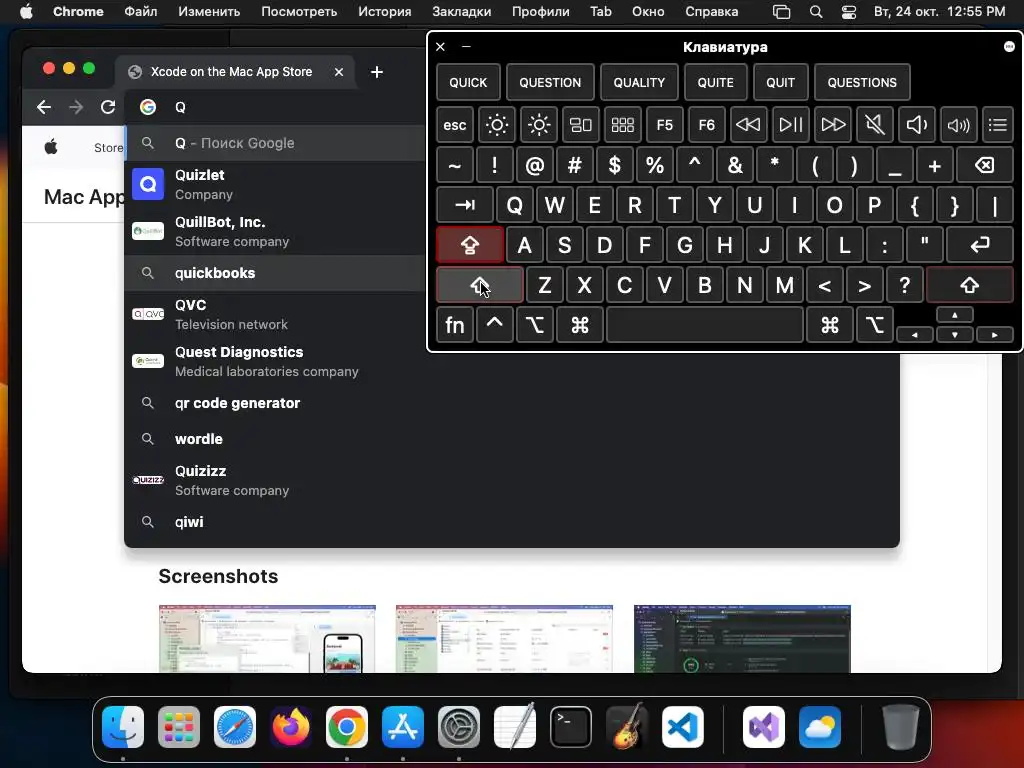Viewport: 1024px width, 768px height.
Task: Toggle the caps lock key
Action: [x=470, y=245]
